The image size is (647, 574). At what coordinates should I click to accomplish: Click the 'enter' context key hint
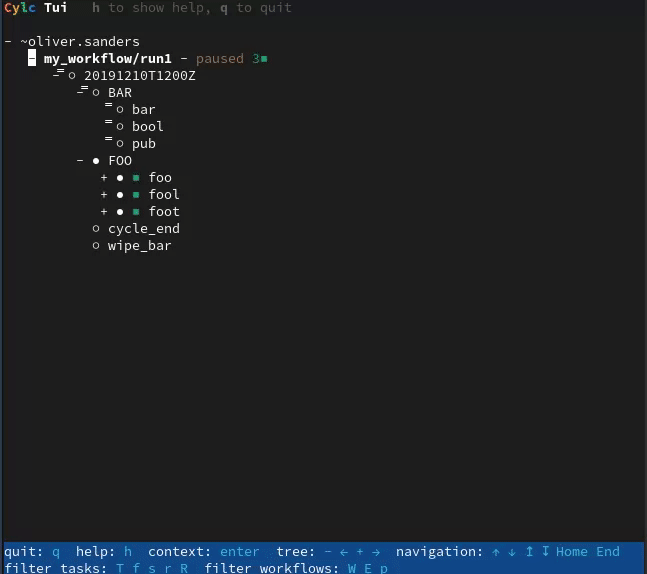(x=240, y=552)
